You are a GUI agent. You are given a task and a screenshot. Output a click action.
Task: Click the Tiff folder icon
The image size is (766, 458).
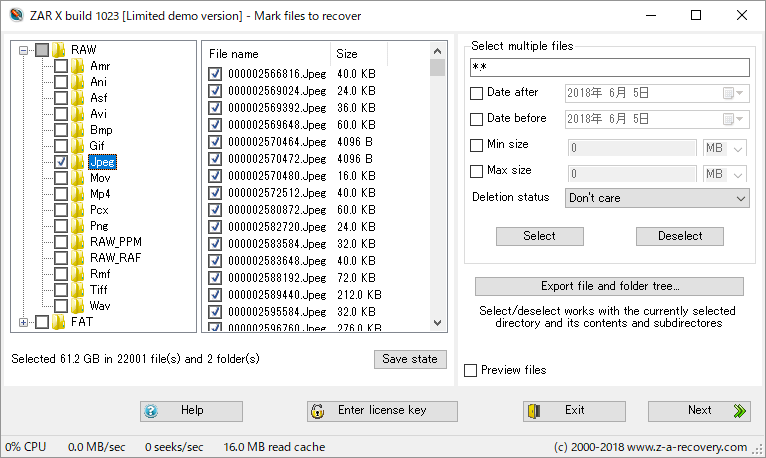[77, 290]
